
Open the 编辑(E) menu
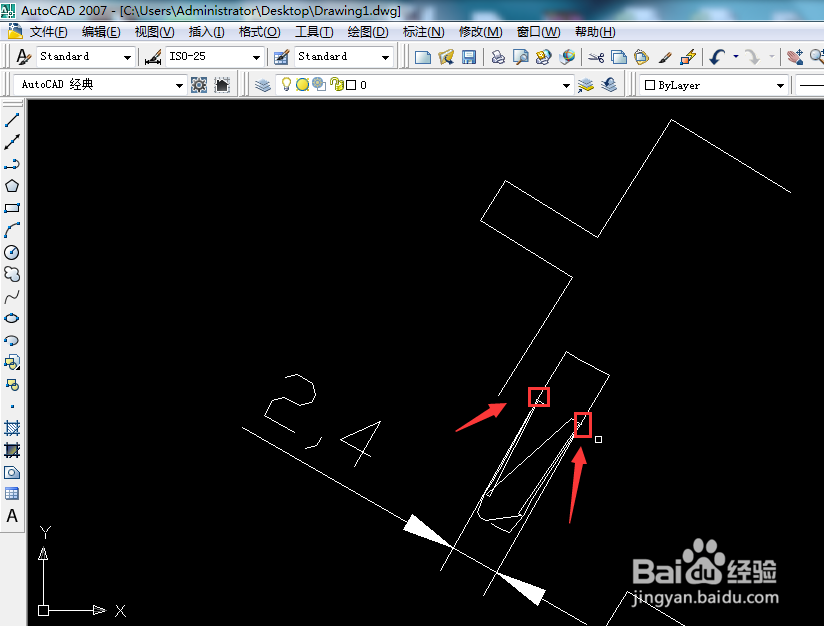point(101,32)
